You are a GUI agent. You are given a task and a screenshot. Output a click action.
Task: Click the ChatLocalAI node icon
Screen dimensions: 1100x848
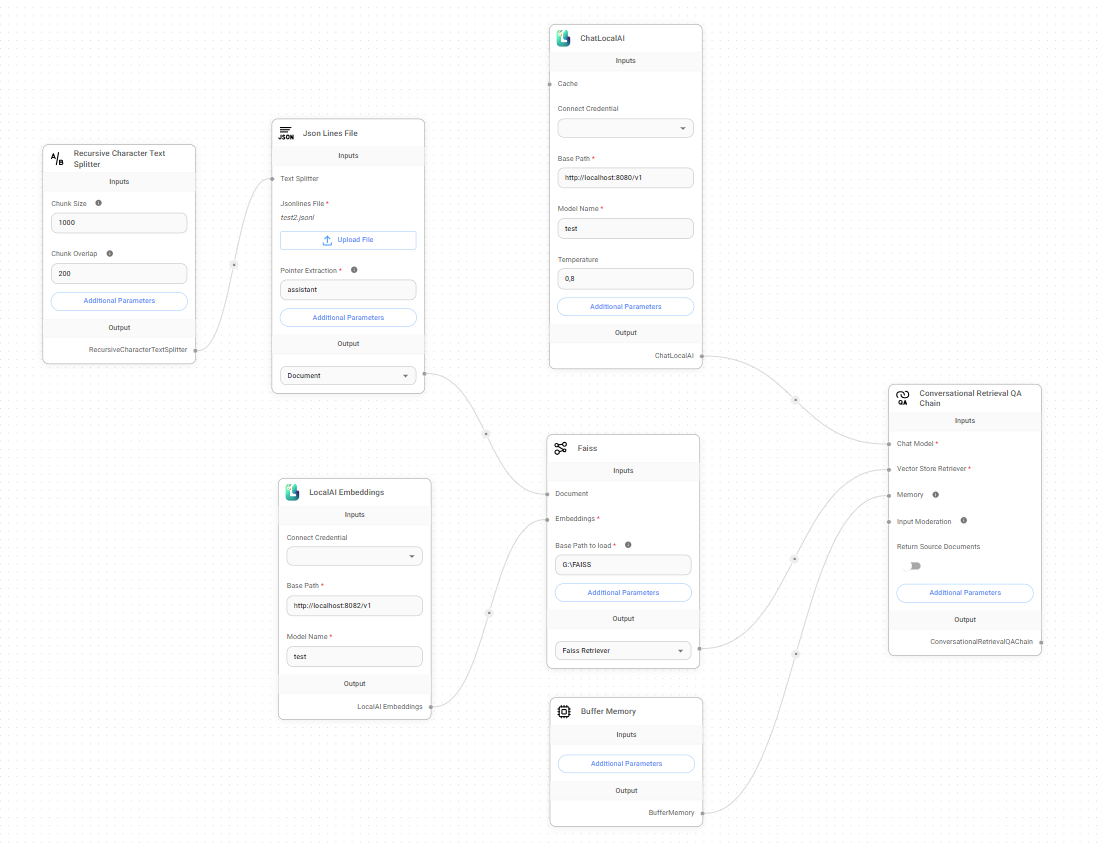563,39
